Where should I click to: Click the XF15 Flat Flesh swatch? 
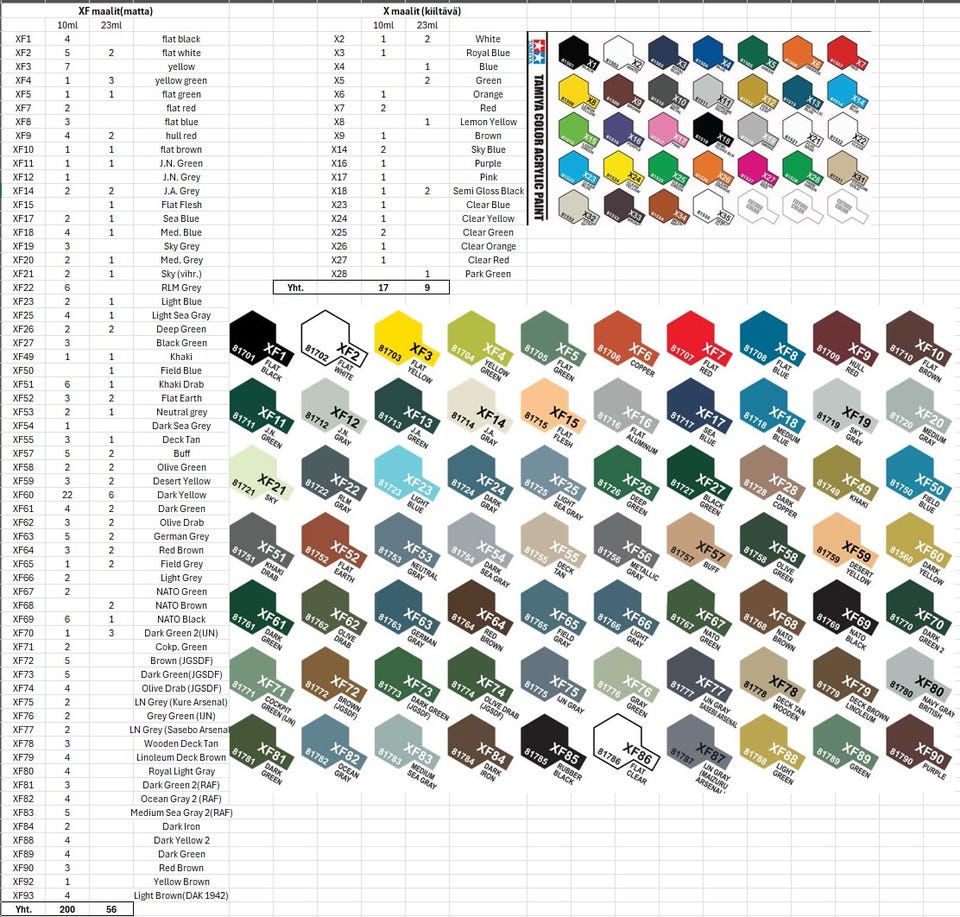pyautogui.click(x=551, y=407)
